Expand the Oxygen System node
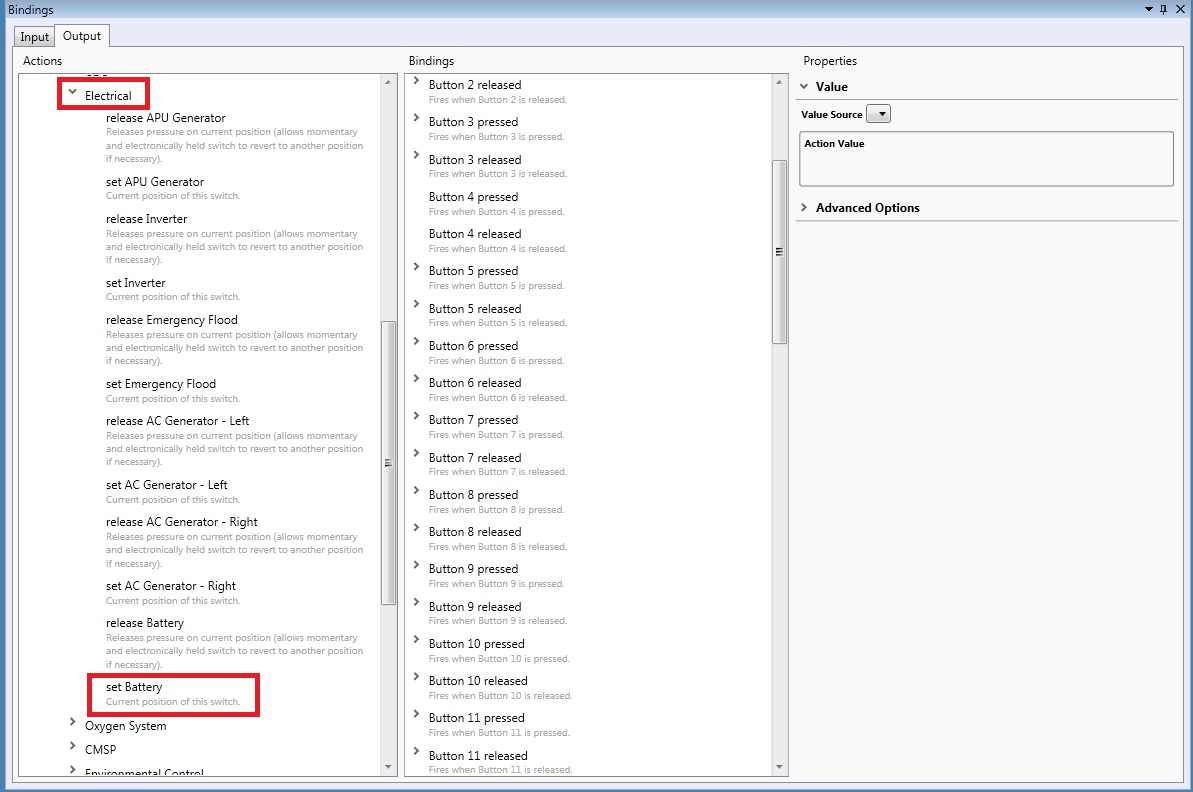Viewport: 1193px width, 792px height. [x=73, y=722]
